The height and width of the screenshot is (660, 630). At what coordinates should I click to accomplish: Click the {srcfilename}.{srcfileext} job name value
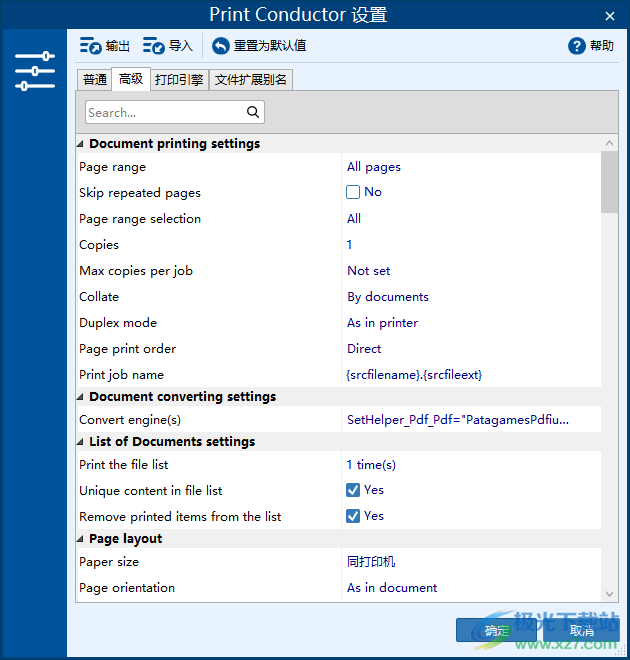pos(414,375)
